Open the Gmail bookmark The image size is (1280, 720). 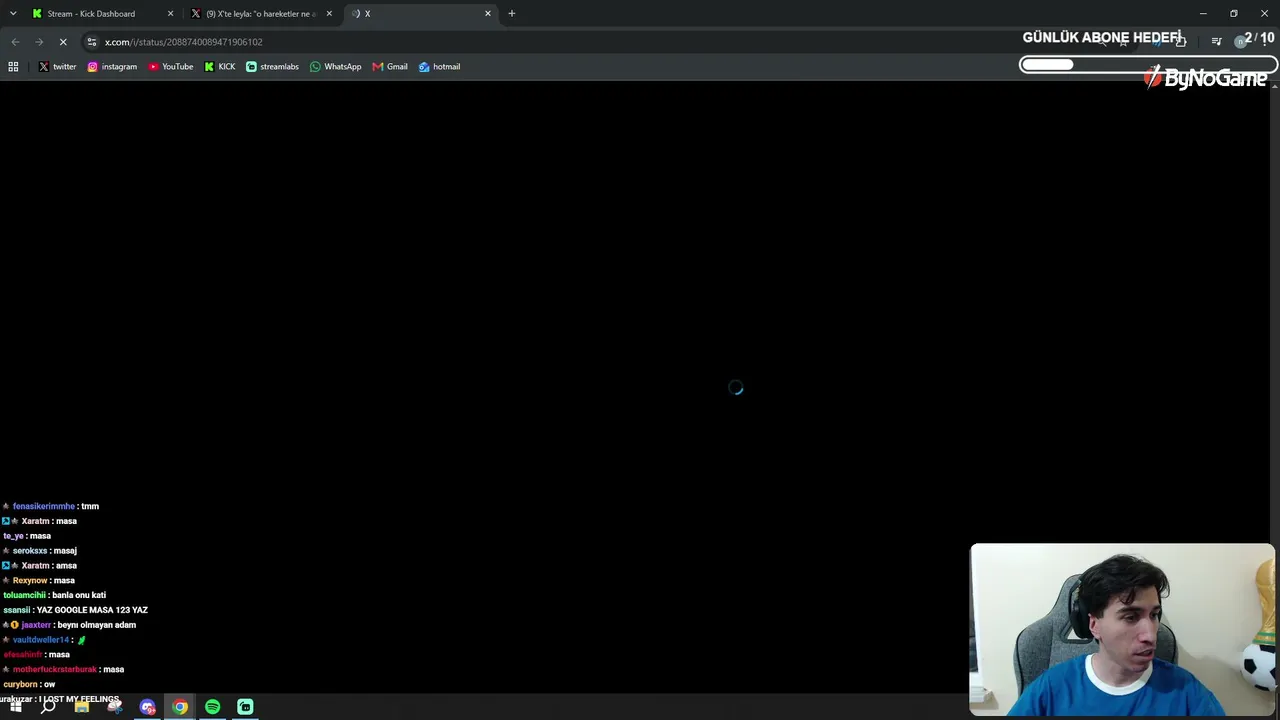click(x=390, y=67)
